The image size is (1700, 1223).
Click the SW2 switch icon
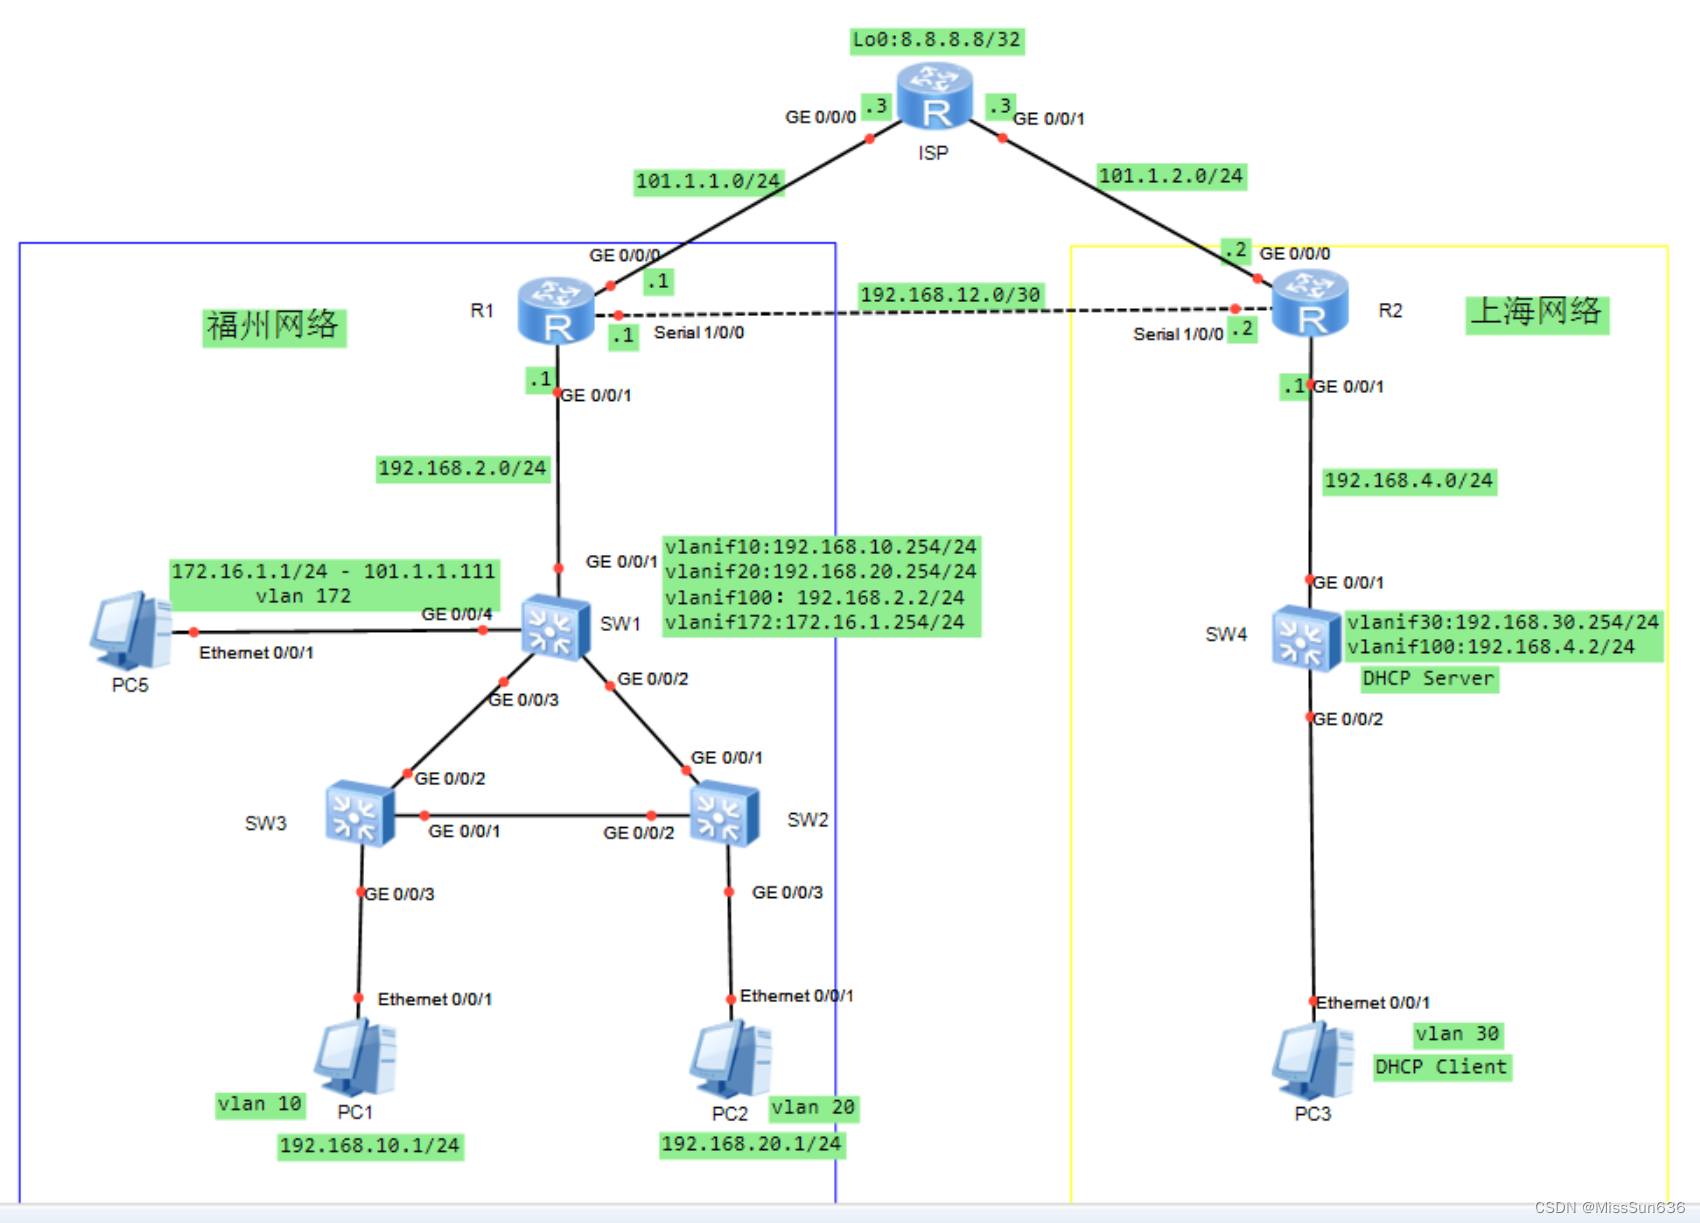point(725,814)
